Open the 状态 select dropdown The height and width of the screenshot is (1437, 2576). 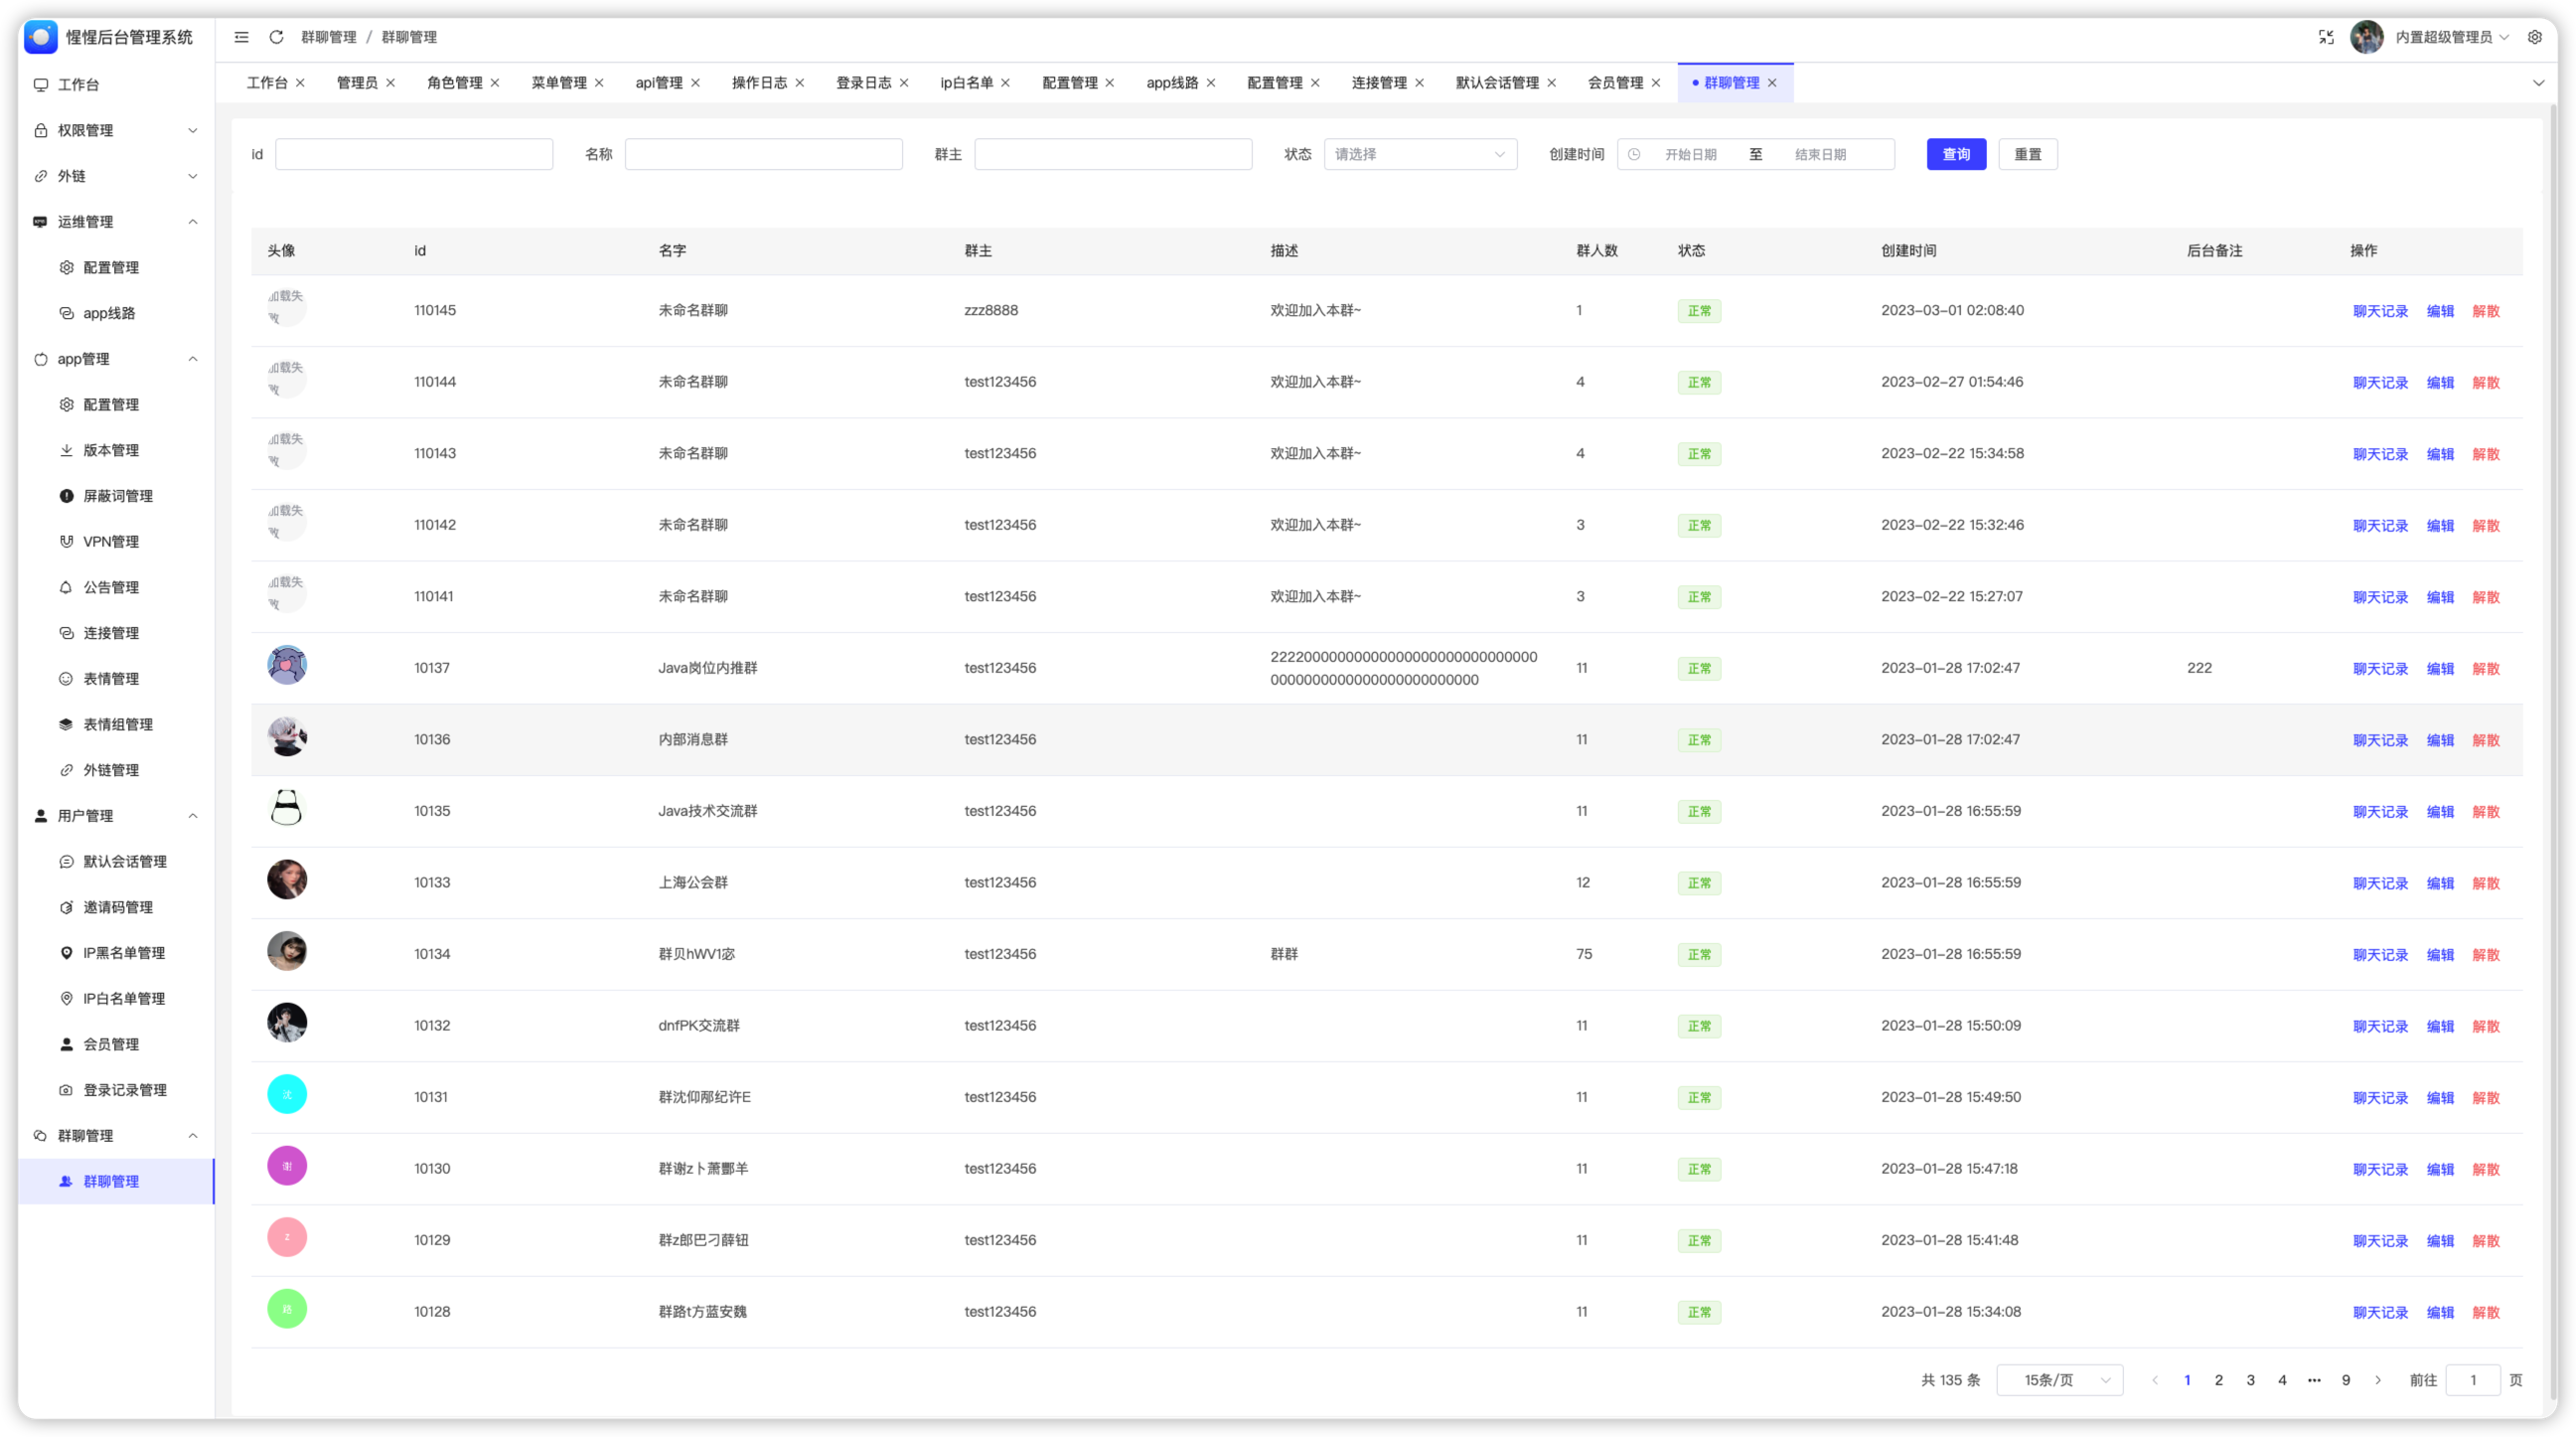[x=1419, y=154]
